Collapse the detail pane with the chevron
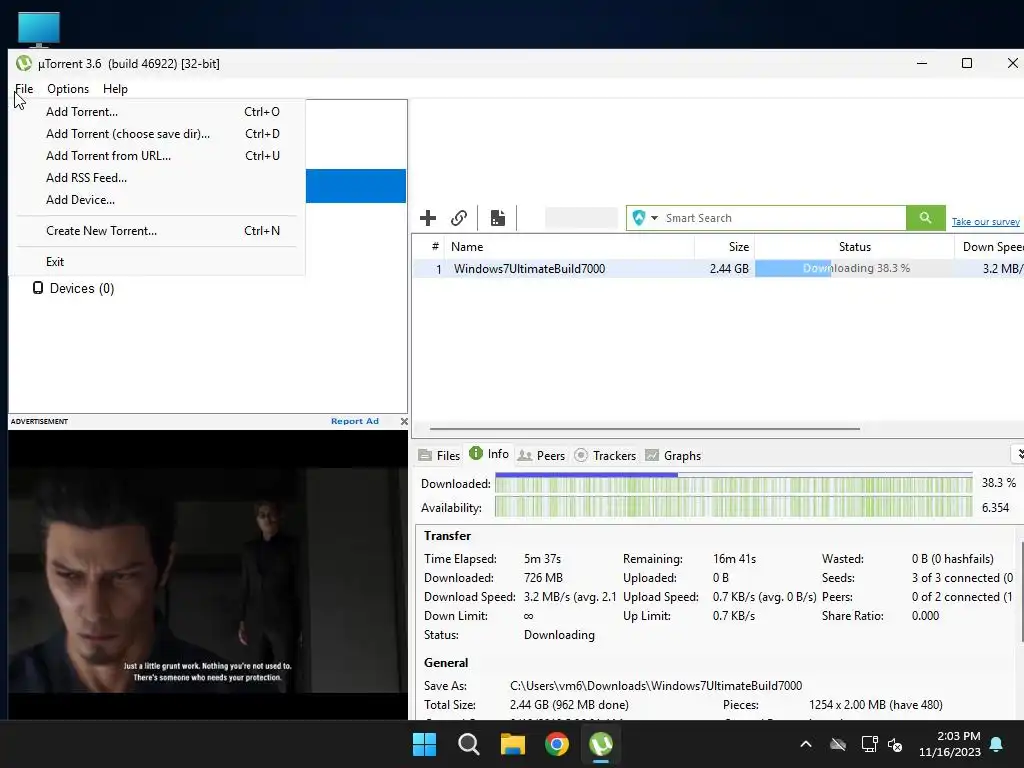Screen dimensions: 1024x768 click(x=1019, y=453)
